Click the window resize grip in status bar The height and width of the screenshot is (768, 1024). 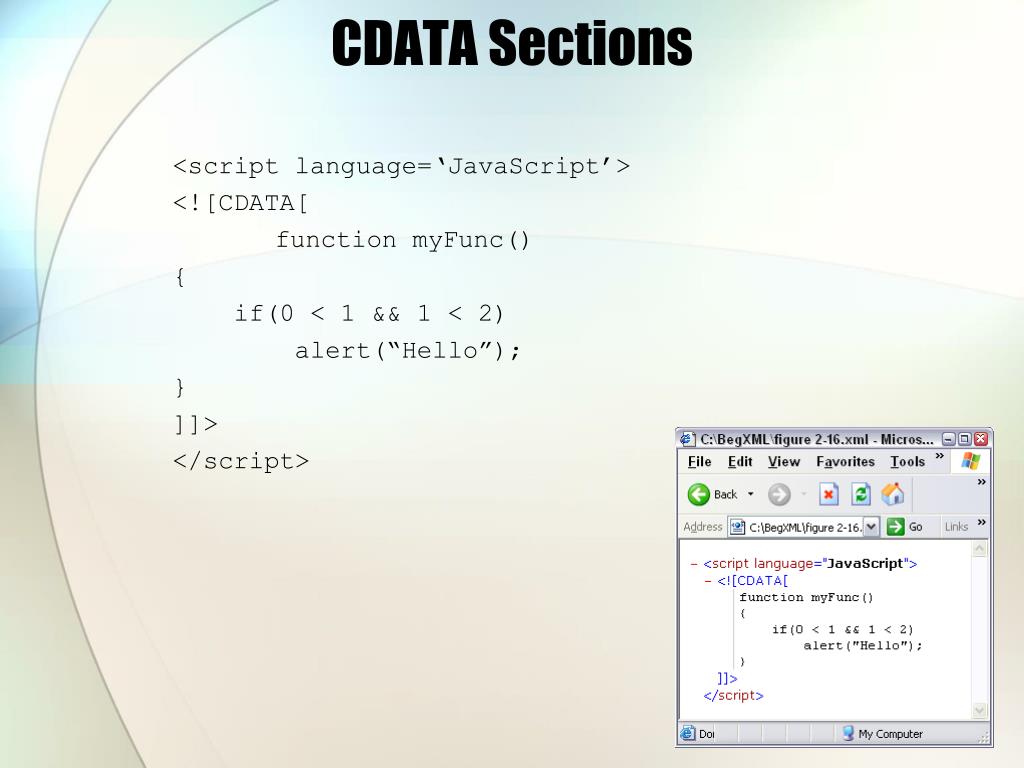point(984,737)
